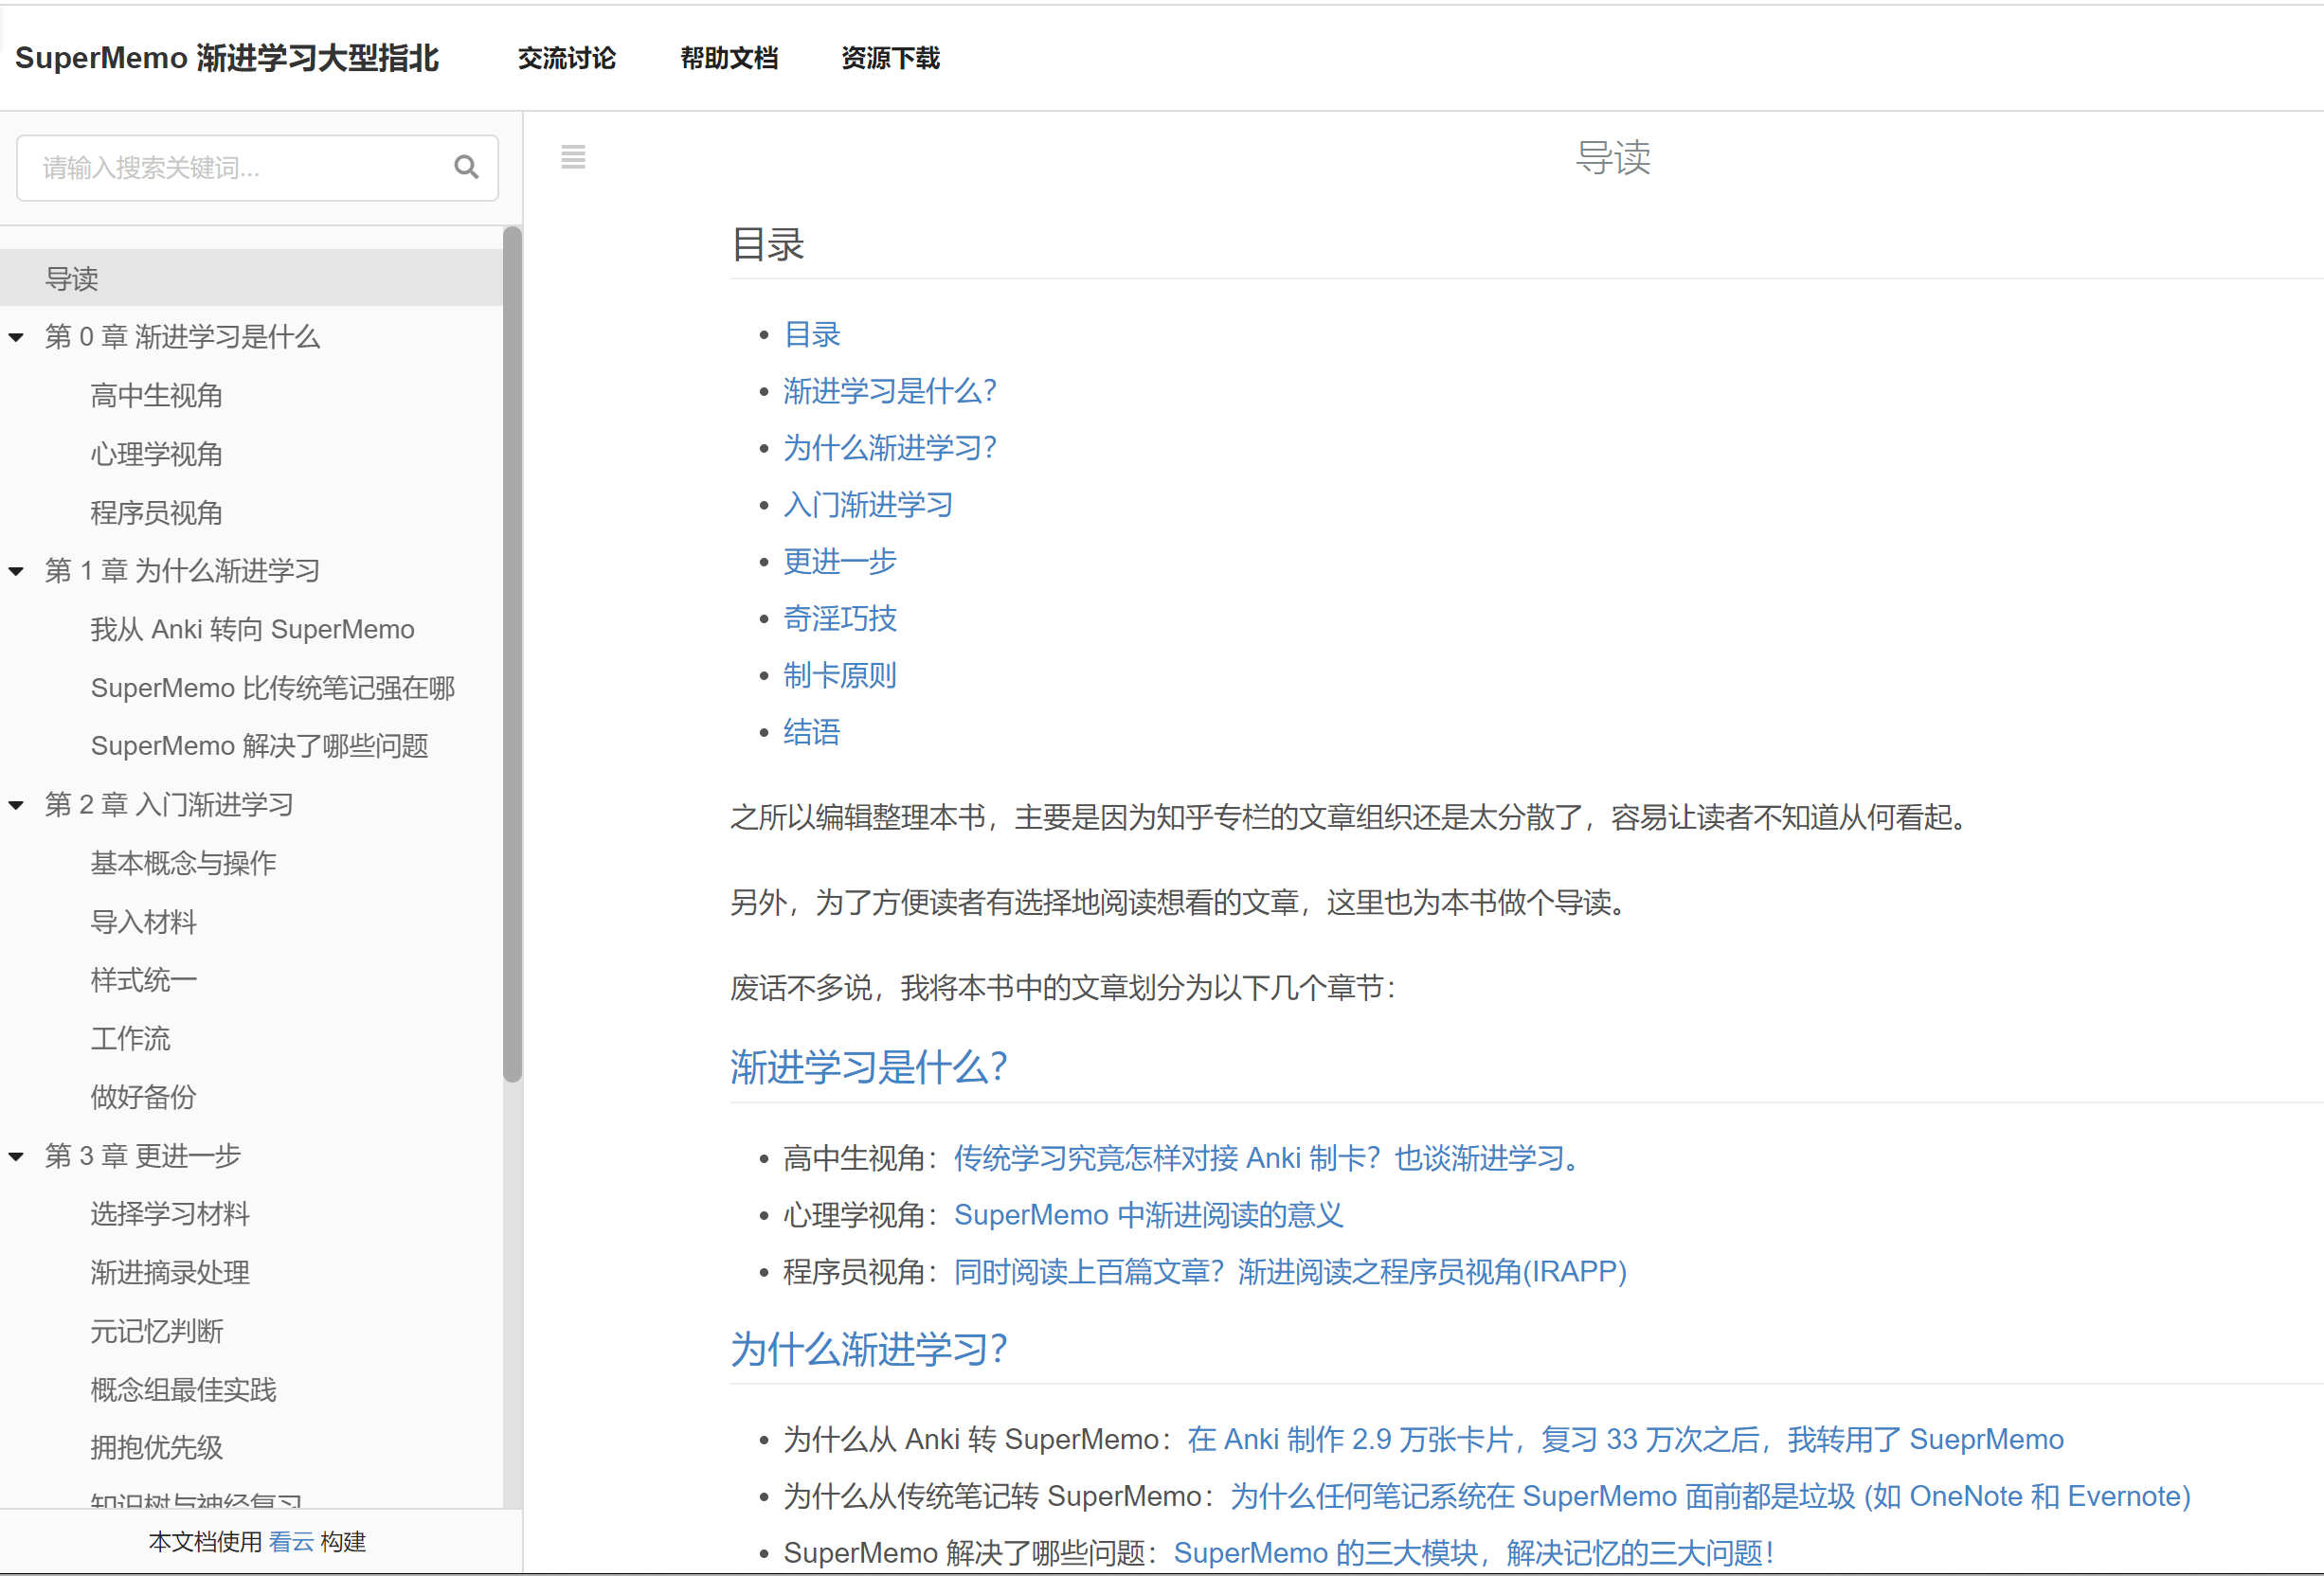Select 渐进摘录处理 in the sidebar
2324x1576 pixels.
point(169,1272)
